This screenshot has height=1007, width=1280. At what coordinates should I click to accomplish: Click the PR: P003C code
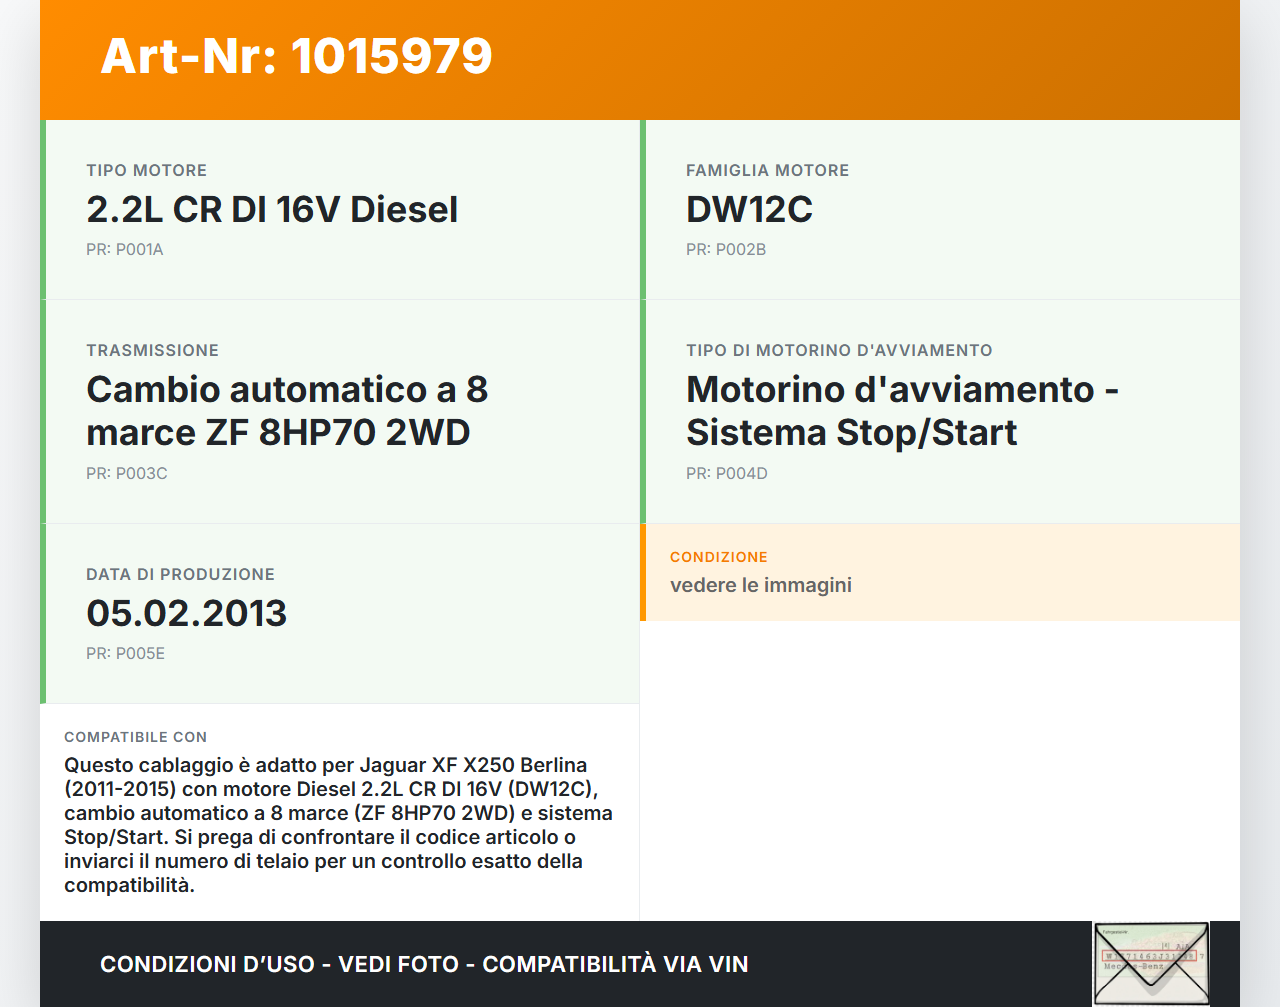pyautogui.click(x=127, y=474)
